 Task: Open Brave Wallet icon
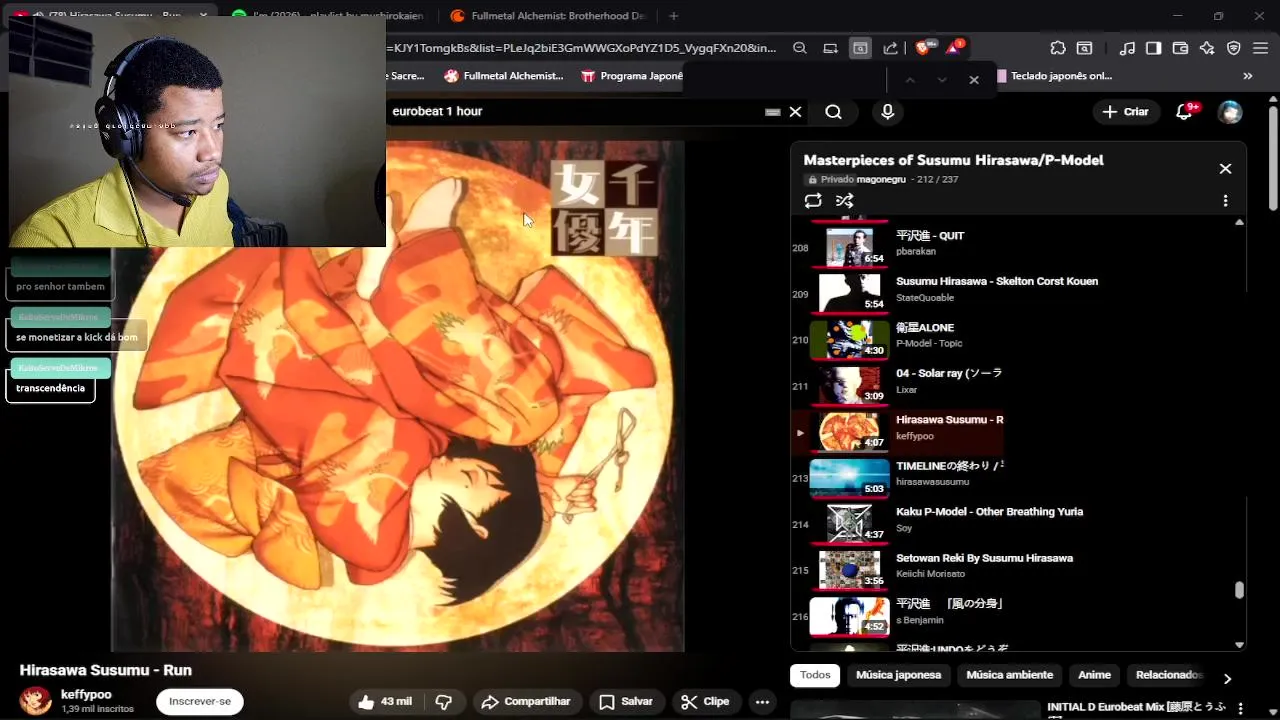pos(1180,48)
